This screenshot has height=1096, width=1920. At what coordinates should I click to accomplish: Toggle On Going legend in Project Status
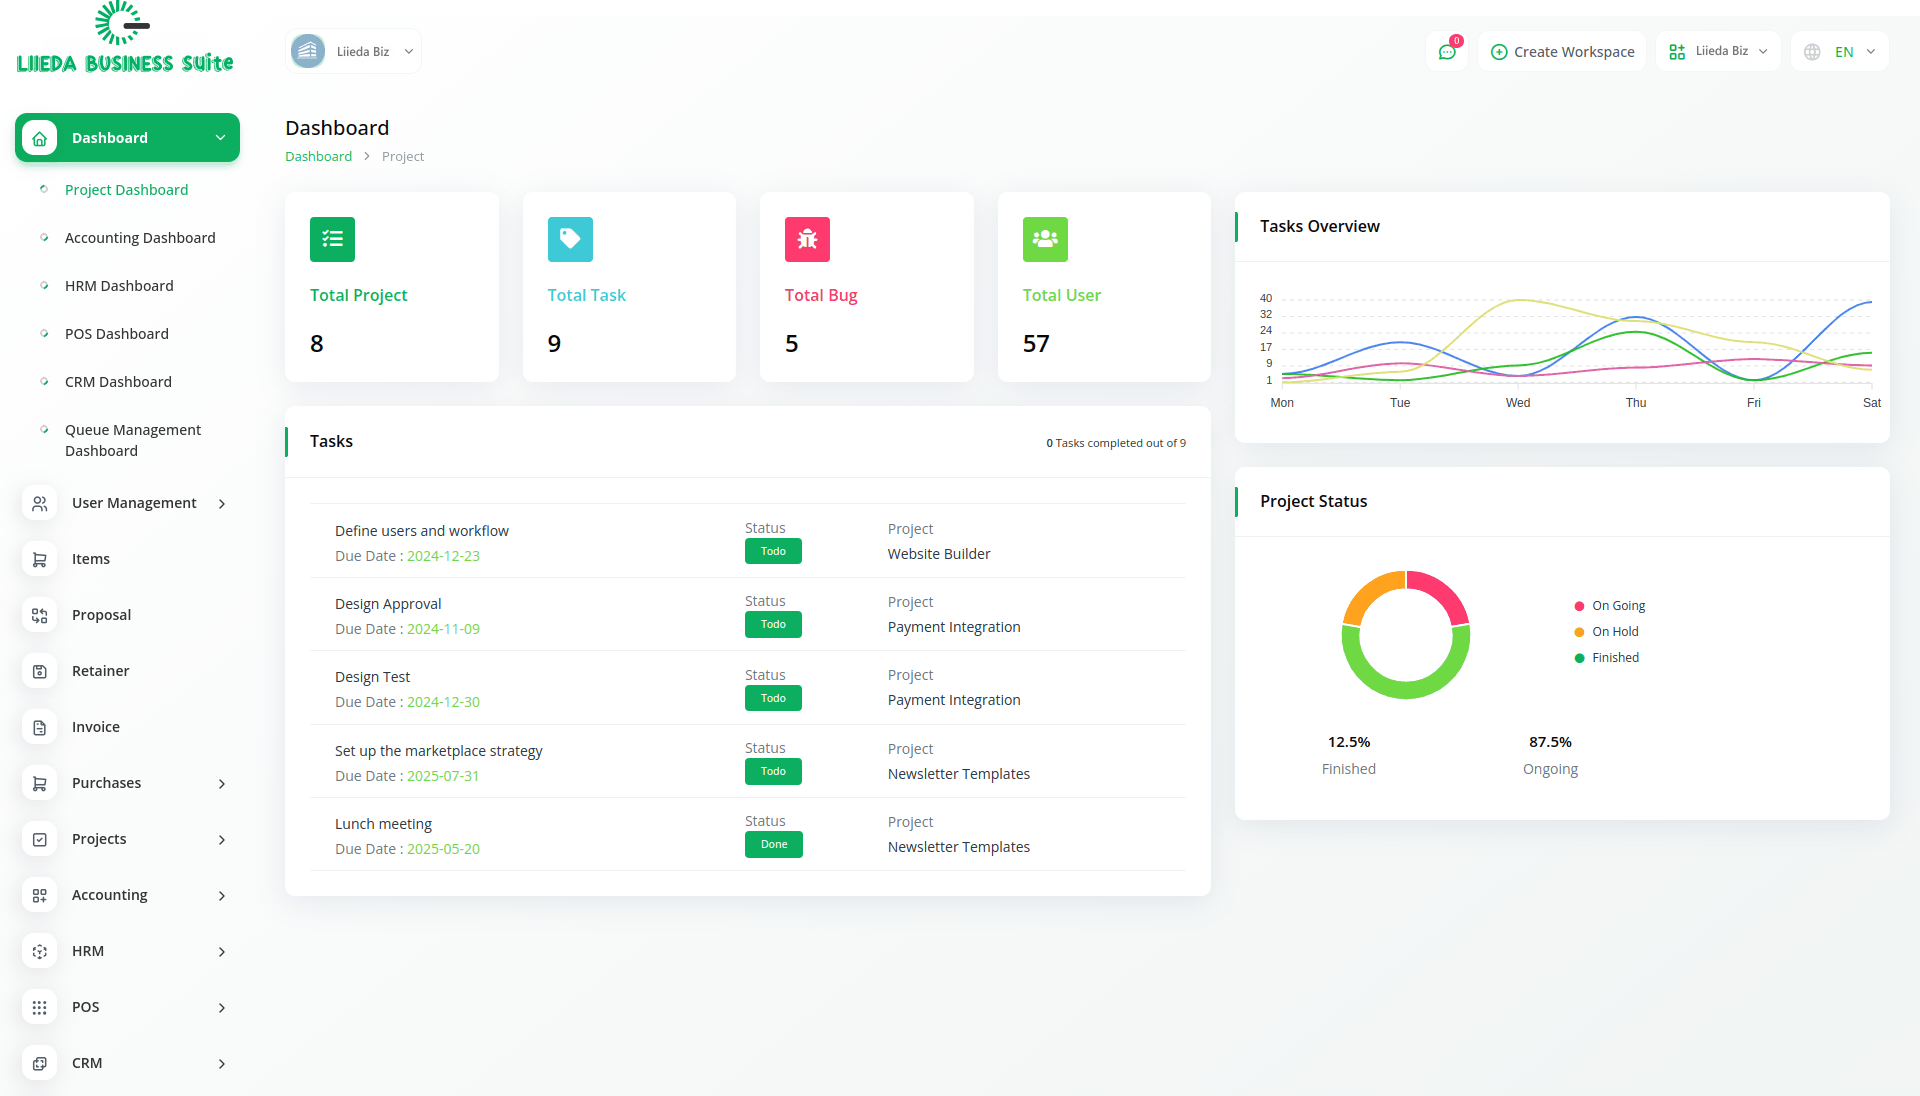point(1617,606)
